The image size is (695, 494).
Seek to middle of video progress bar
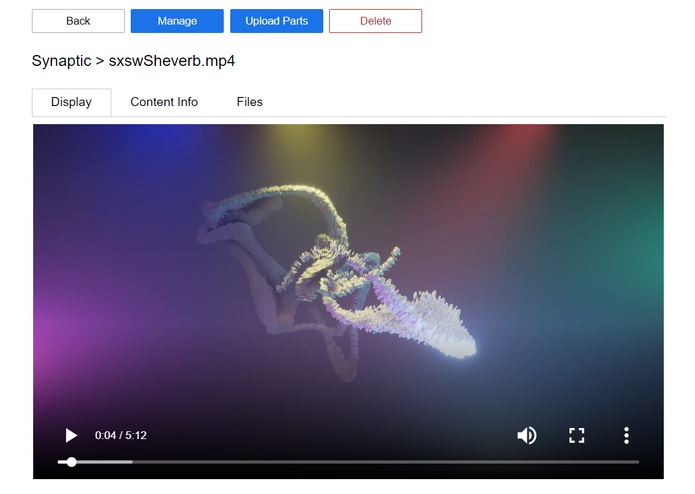click(x=348, y=462)
